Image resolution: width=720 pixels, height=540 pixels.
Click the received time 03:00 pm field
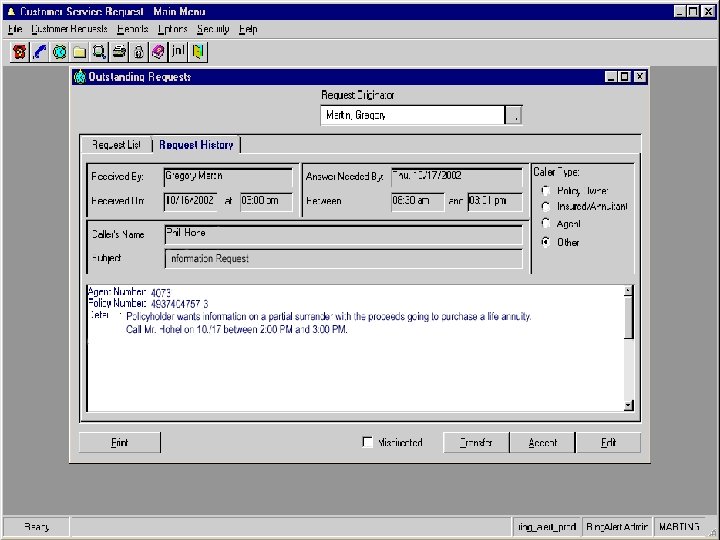coord(266,202)
